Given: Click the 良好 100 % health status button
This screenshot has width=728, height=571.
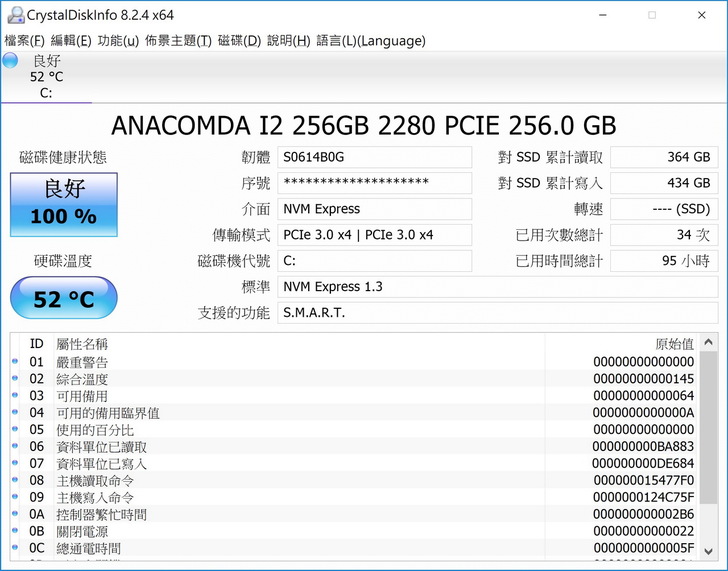Looking at the screenshot, I should (x=64, y=203).
